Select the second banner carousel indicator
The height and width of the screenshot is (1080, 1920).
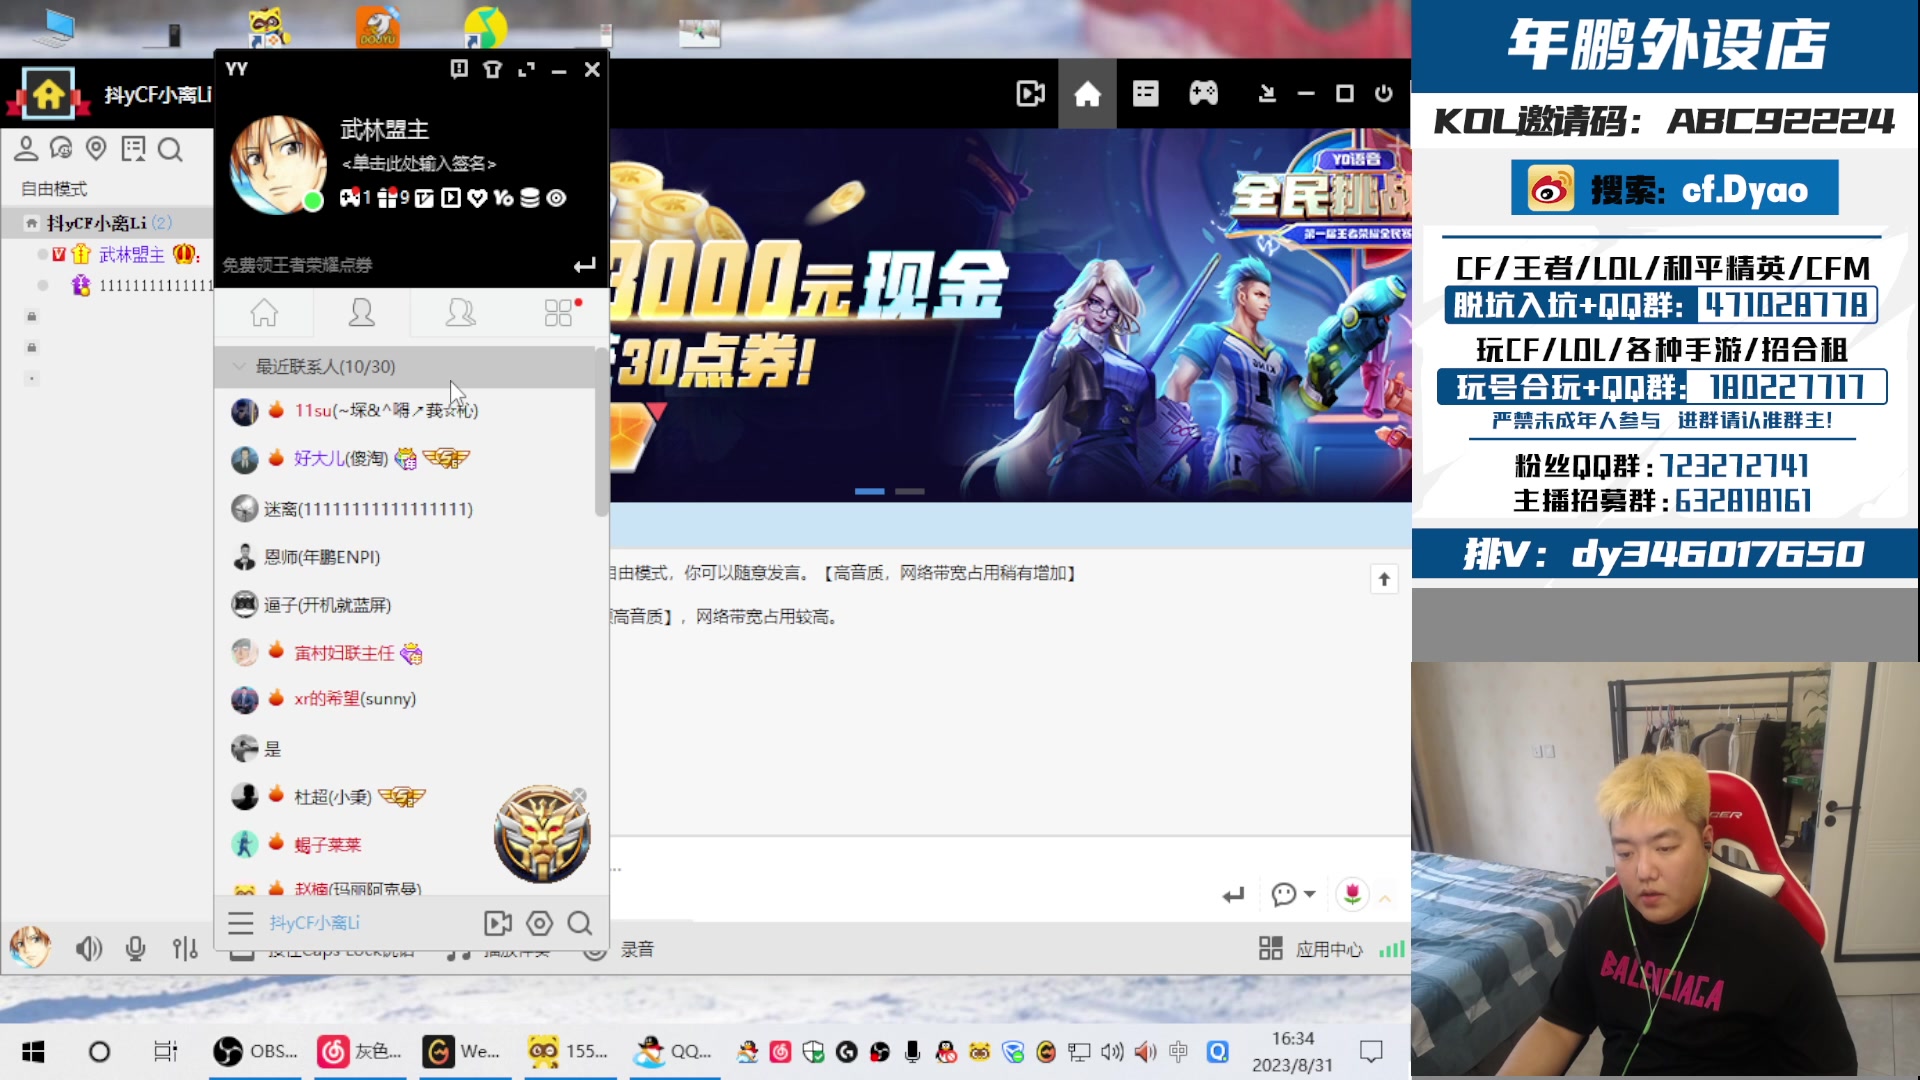(910, 491)
